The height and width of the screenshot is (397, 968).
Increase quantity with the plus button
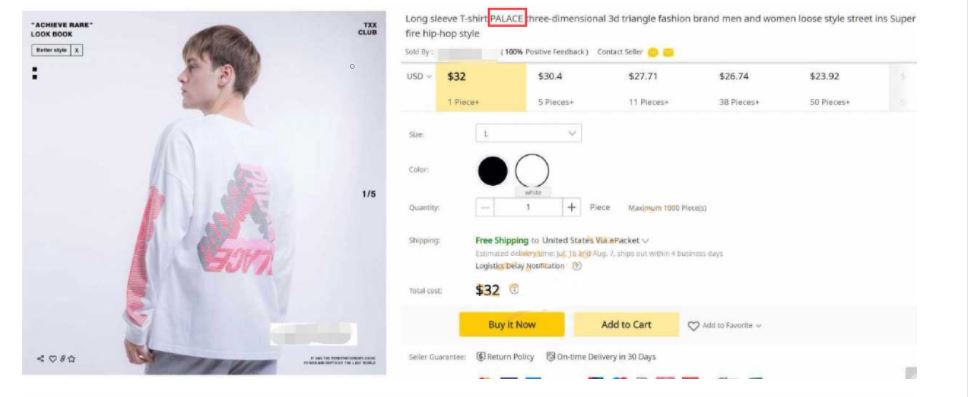572,207
